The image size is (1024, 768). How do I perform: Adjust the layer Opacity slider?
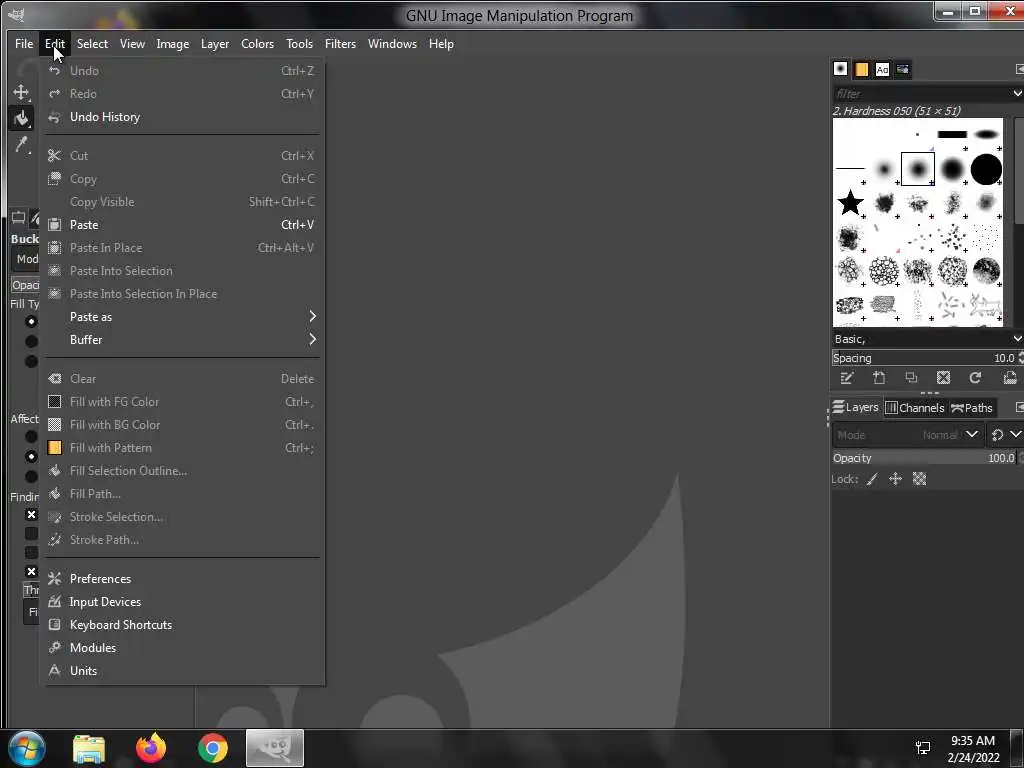[x=924, y=458]
